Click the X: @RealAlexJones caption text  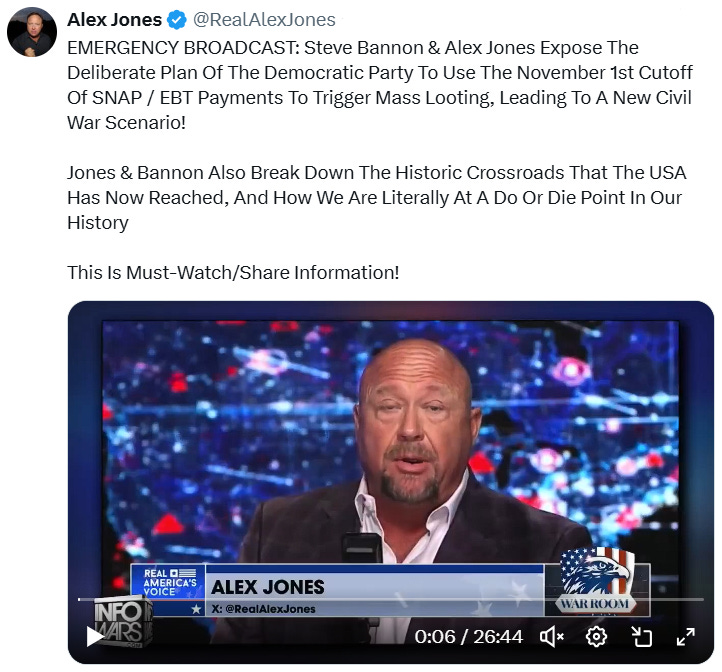coord(263,609)
